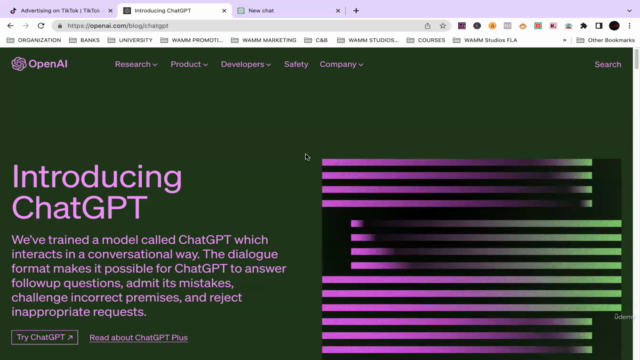Open the UNIVERSITY bookmarks folder
Viewport: 640px width, 360px height.
coord(130,40)
